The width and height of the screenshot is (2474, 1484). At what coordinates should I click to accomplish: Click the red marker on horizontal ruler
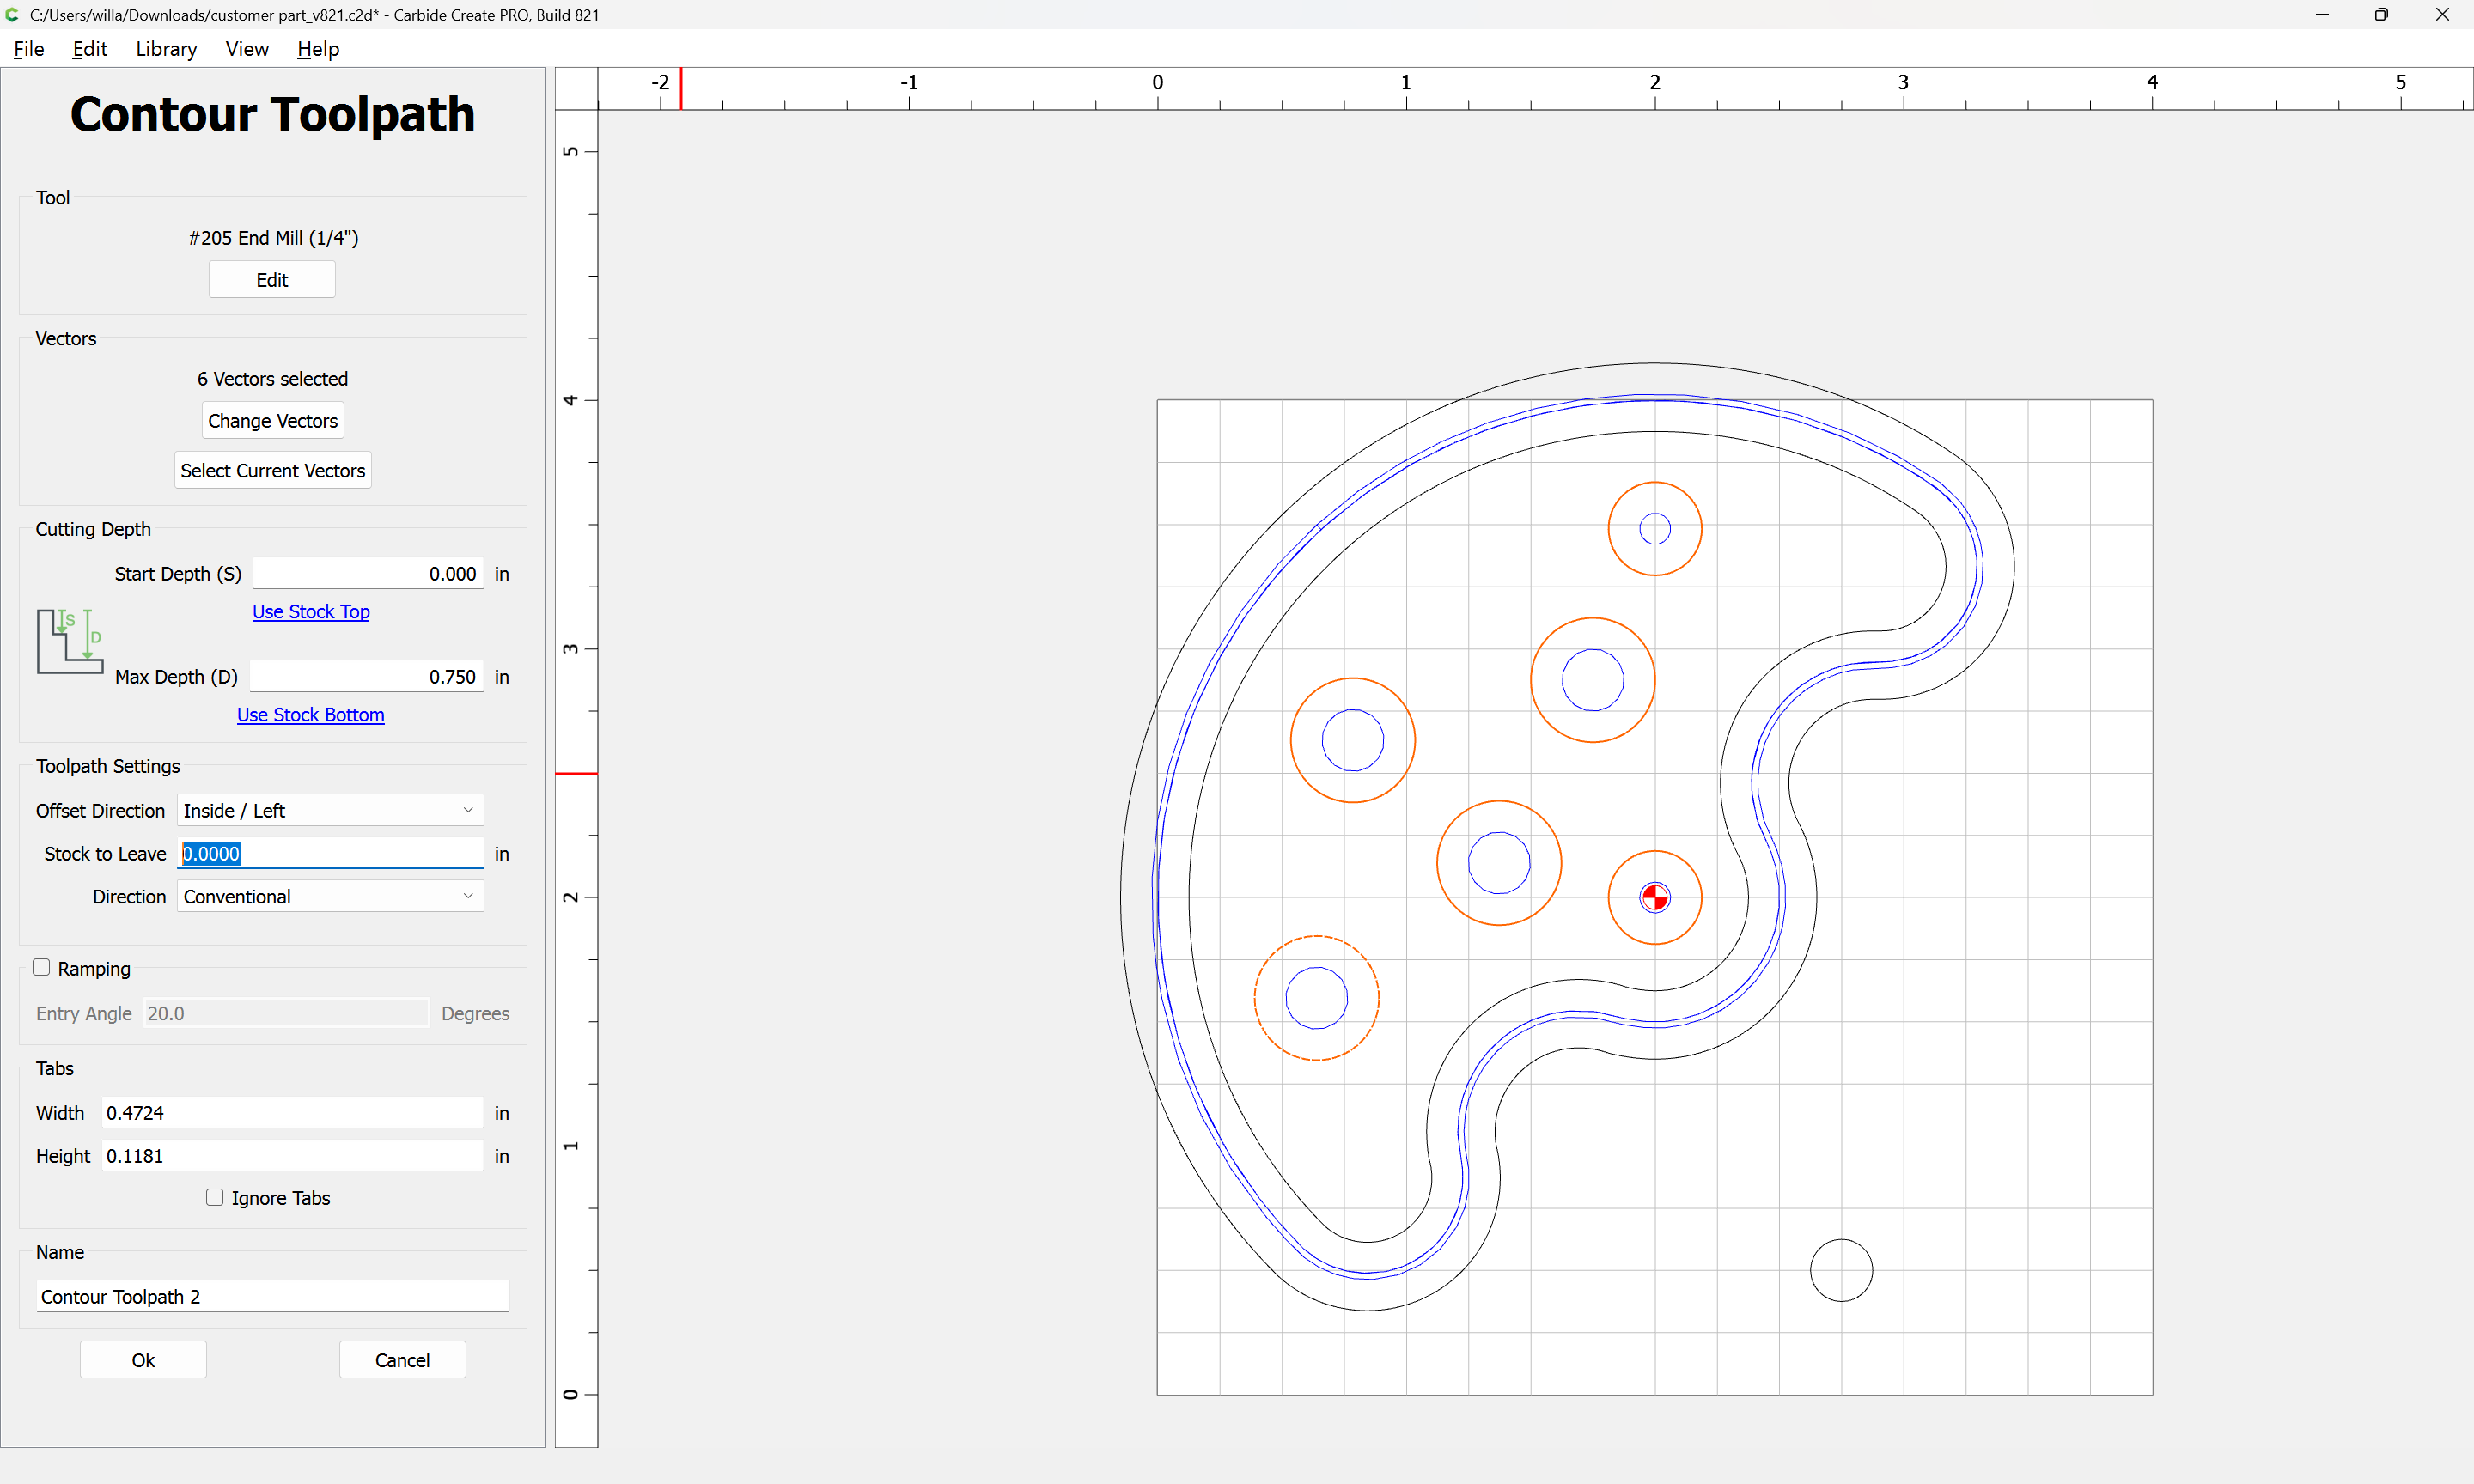(x=681, y=88)
